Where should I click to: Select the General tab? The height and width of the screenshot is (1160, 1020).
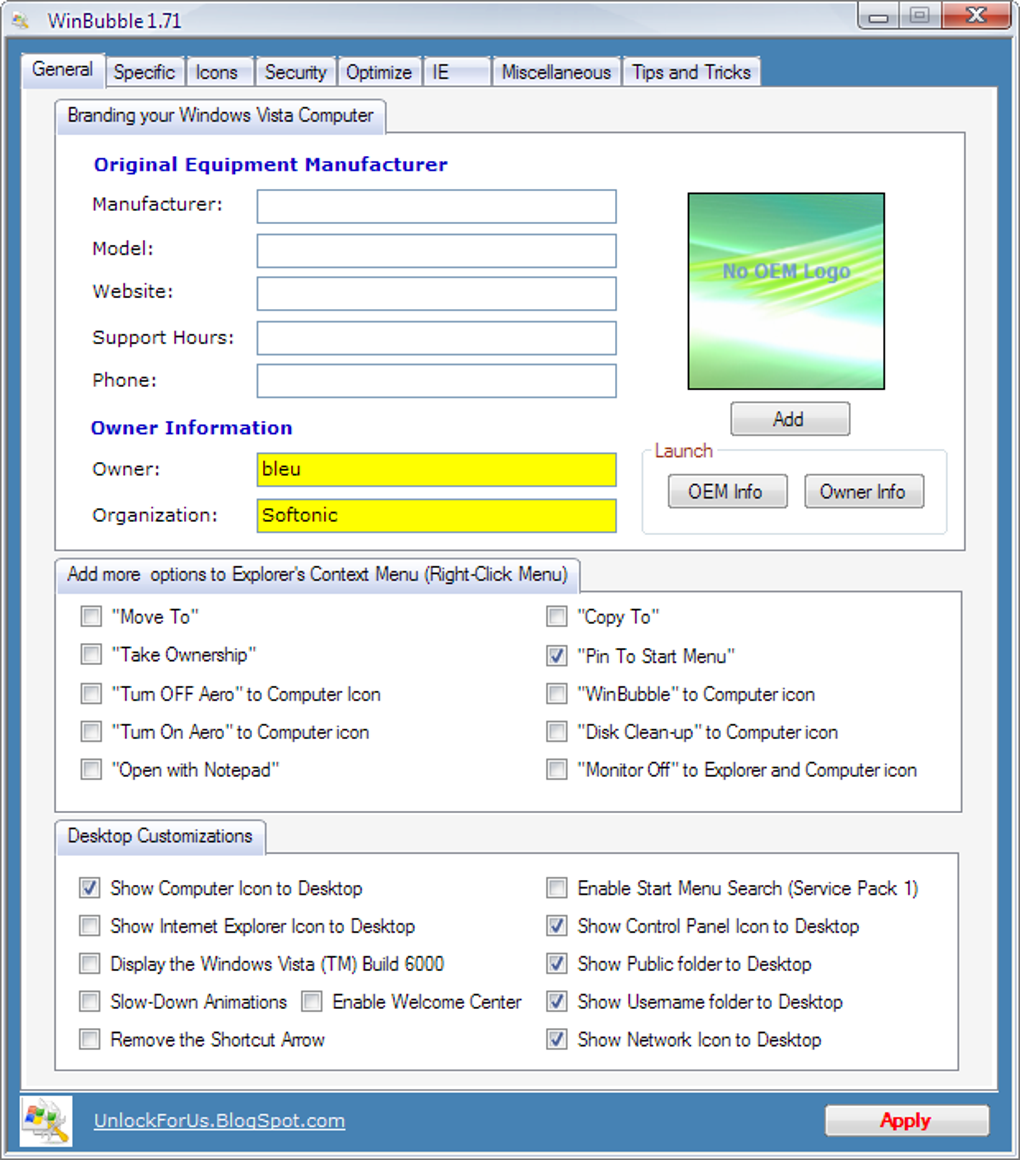(63, 70)
